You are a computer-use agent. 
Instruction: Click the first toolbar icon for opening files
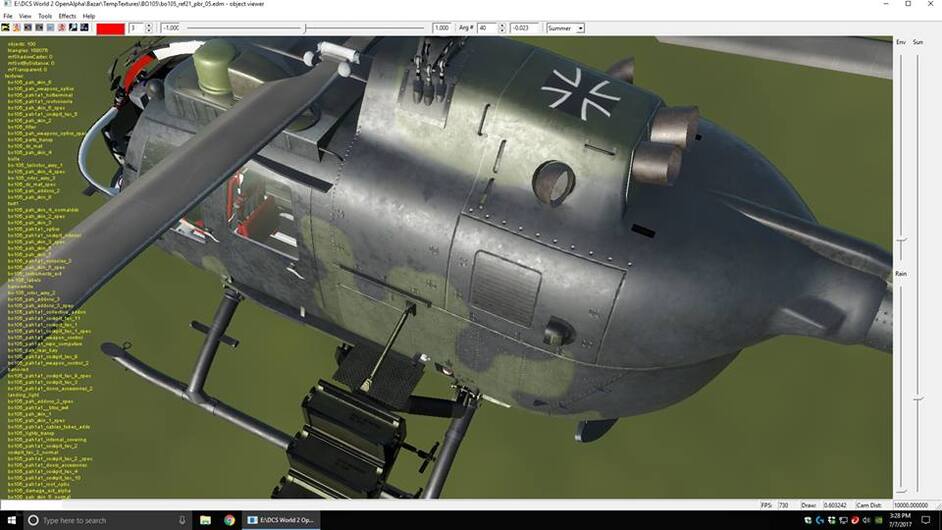pyautogui.click(x=6, y=28)
